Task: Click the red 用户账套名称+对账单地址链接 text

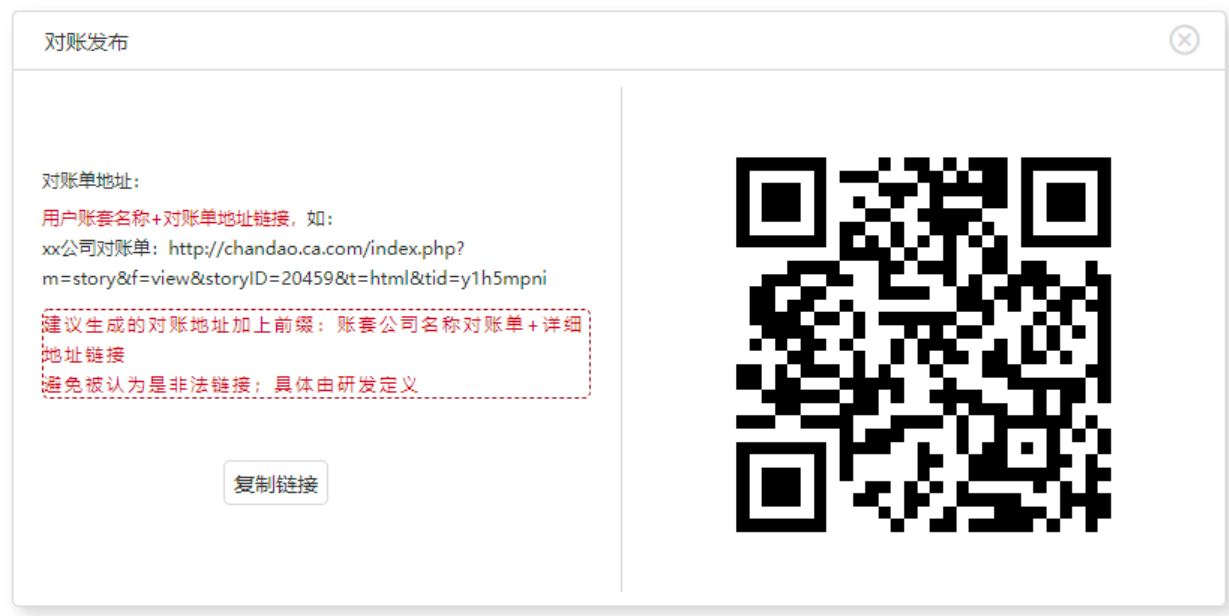Action: (165, 217)
